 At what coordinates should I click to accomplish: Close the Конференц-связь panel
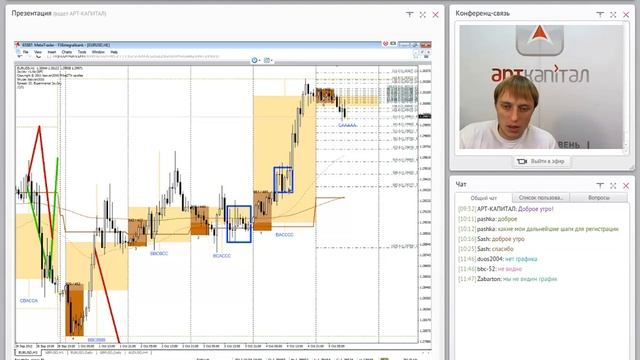[x=626, y=15]
